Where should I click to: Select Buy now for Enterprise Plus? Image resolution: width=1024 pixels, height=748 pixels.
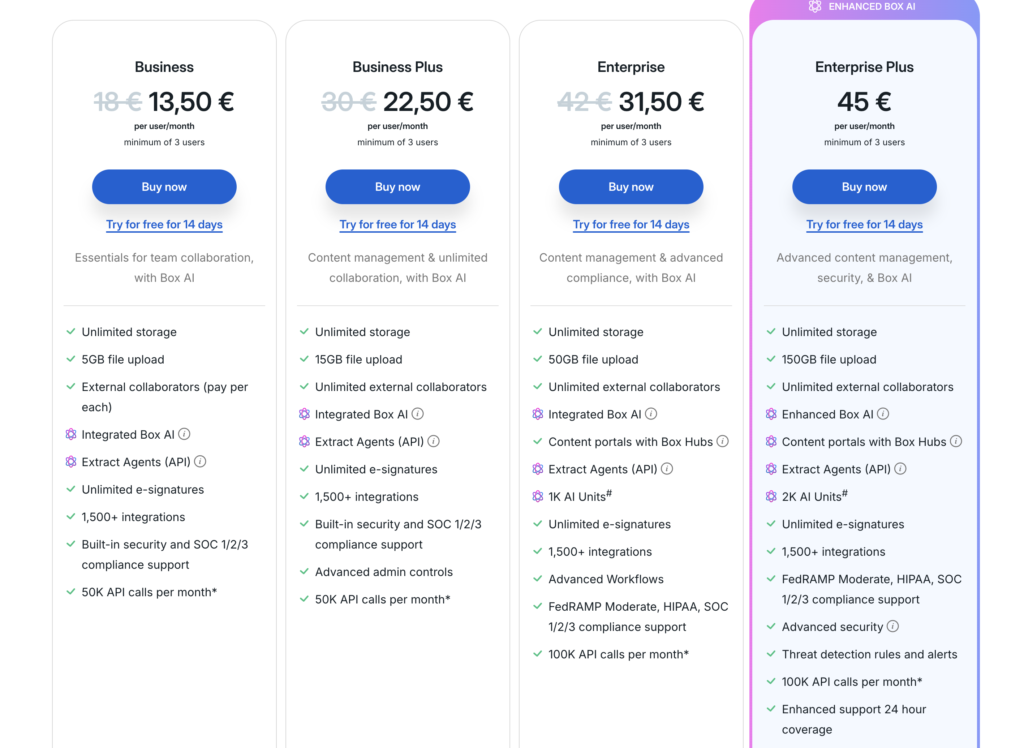[864, 187]
